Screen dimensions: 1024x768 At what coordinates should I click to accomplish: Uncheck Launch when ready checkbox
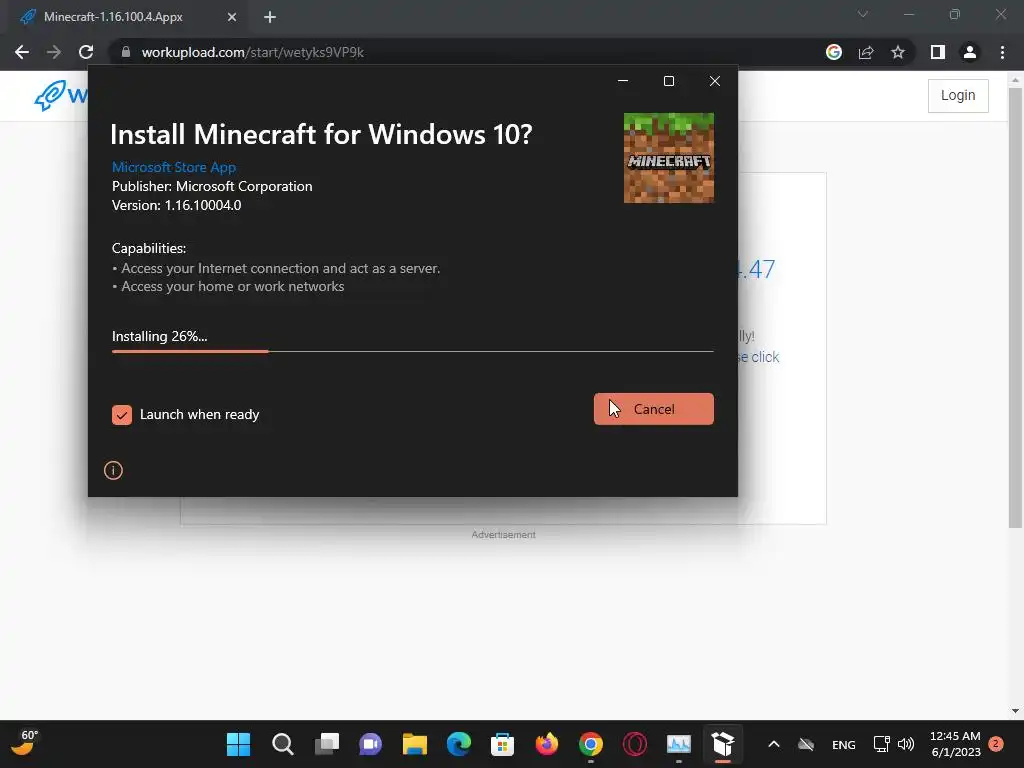point(121,415)
